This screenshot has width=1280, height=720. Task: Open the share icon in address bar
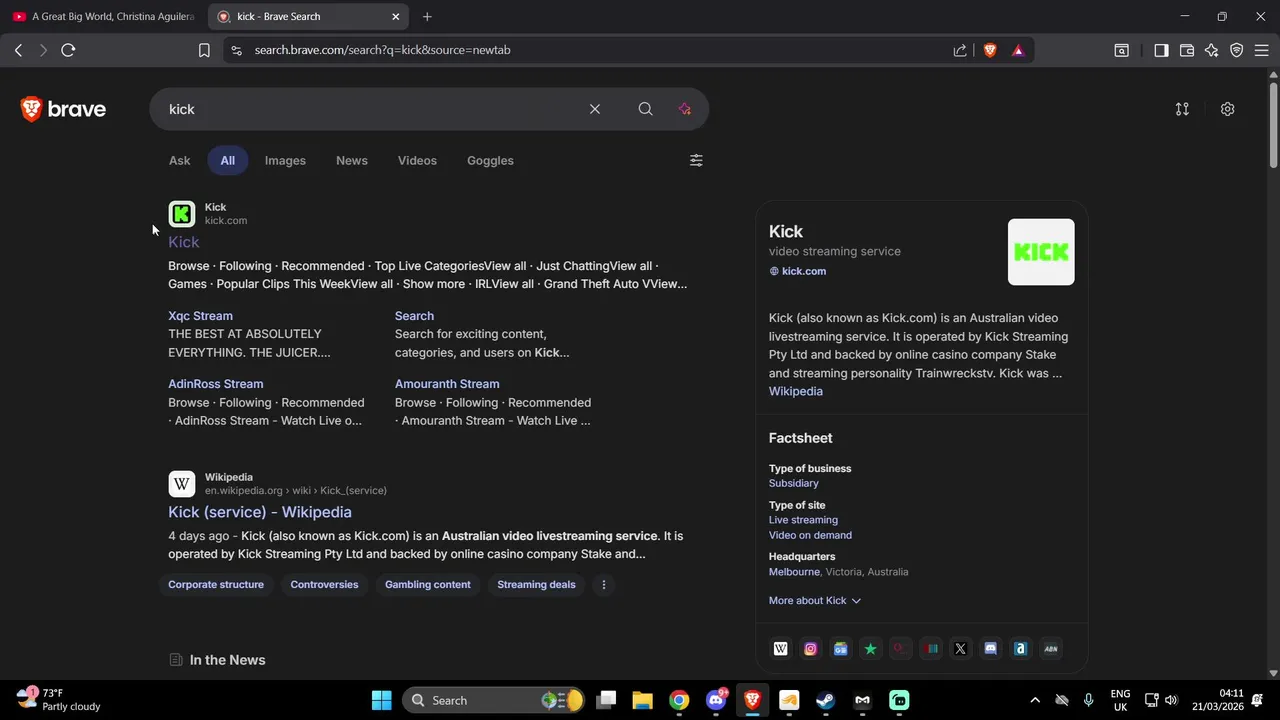click(x=960, y=50)
